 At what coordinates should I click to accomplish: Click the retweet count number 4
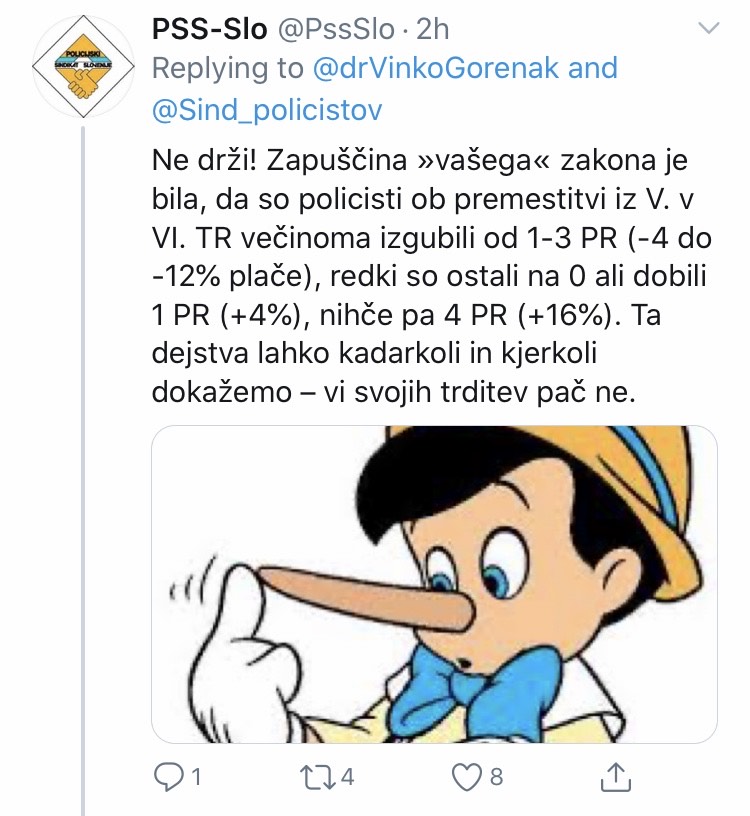coord(348,777)
